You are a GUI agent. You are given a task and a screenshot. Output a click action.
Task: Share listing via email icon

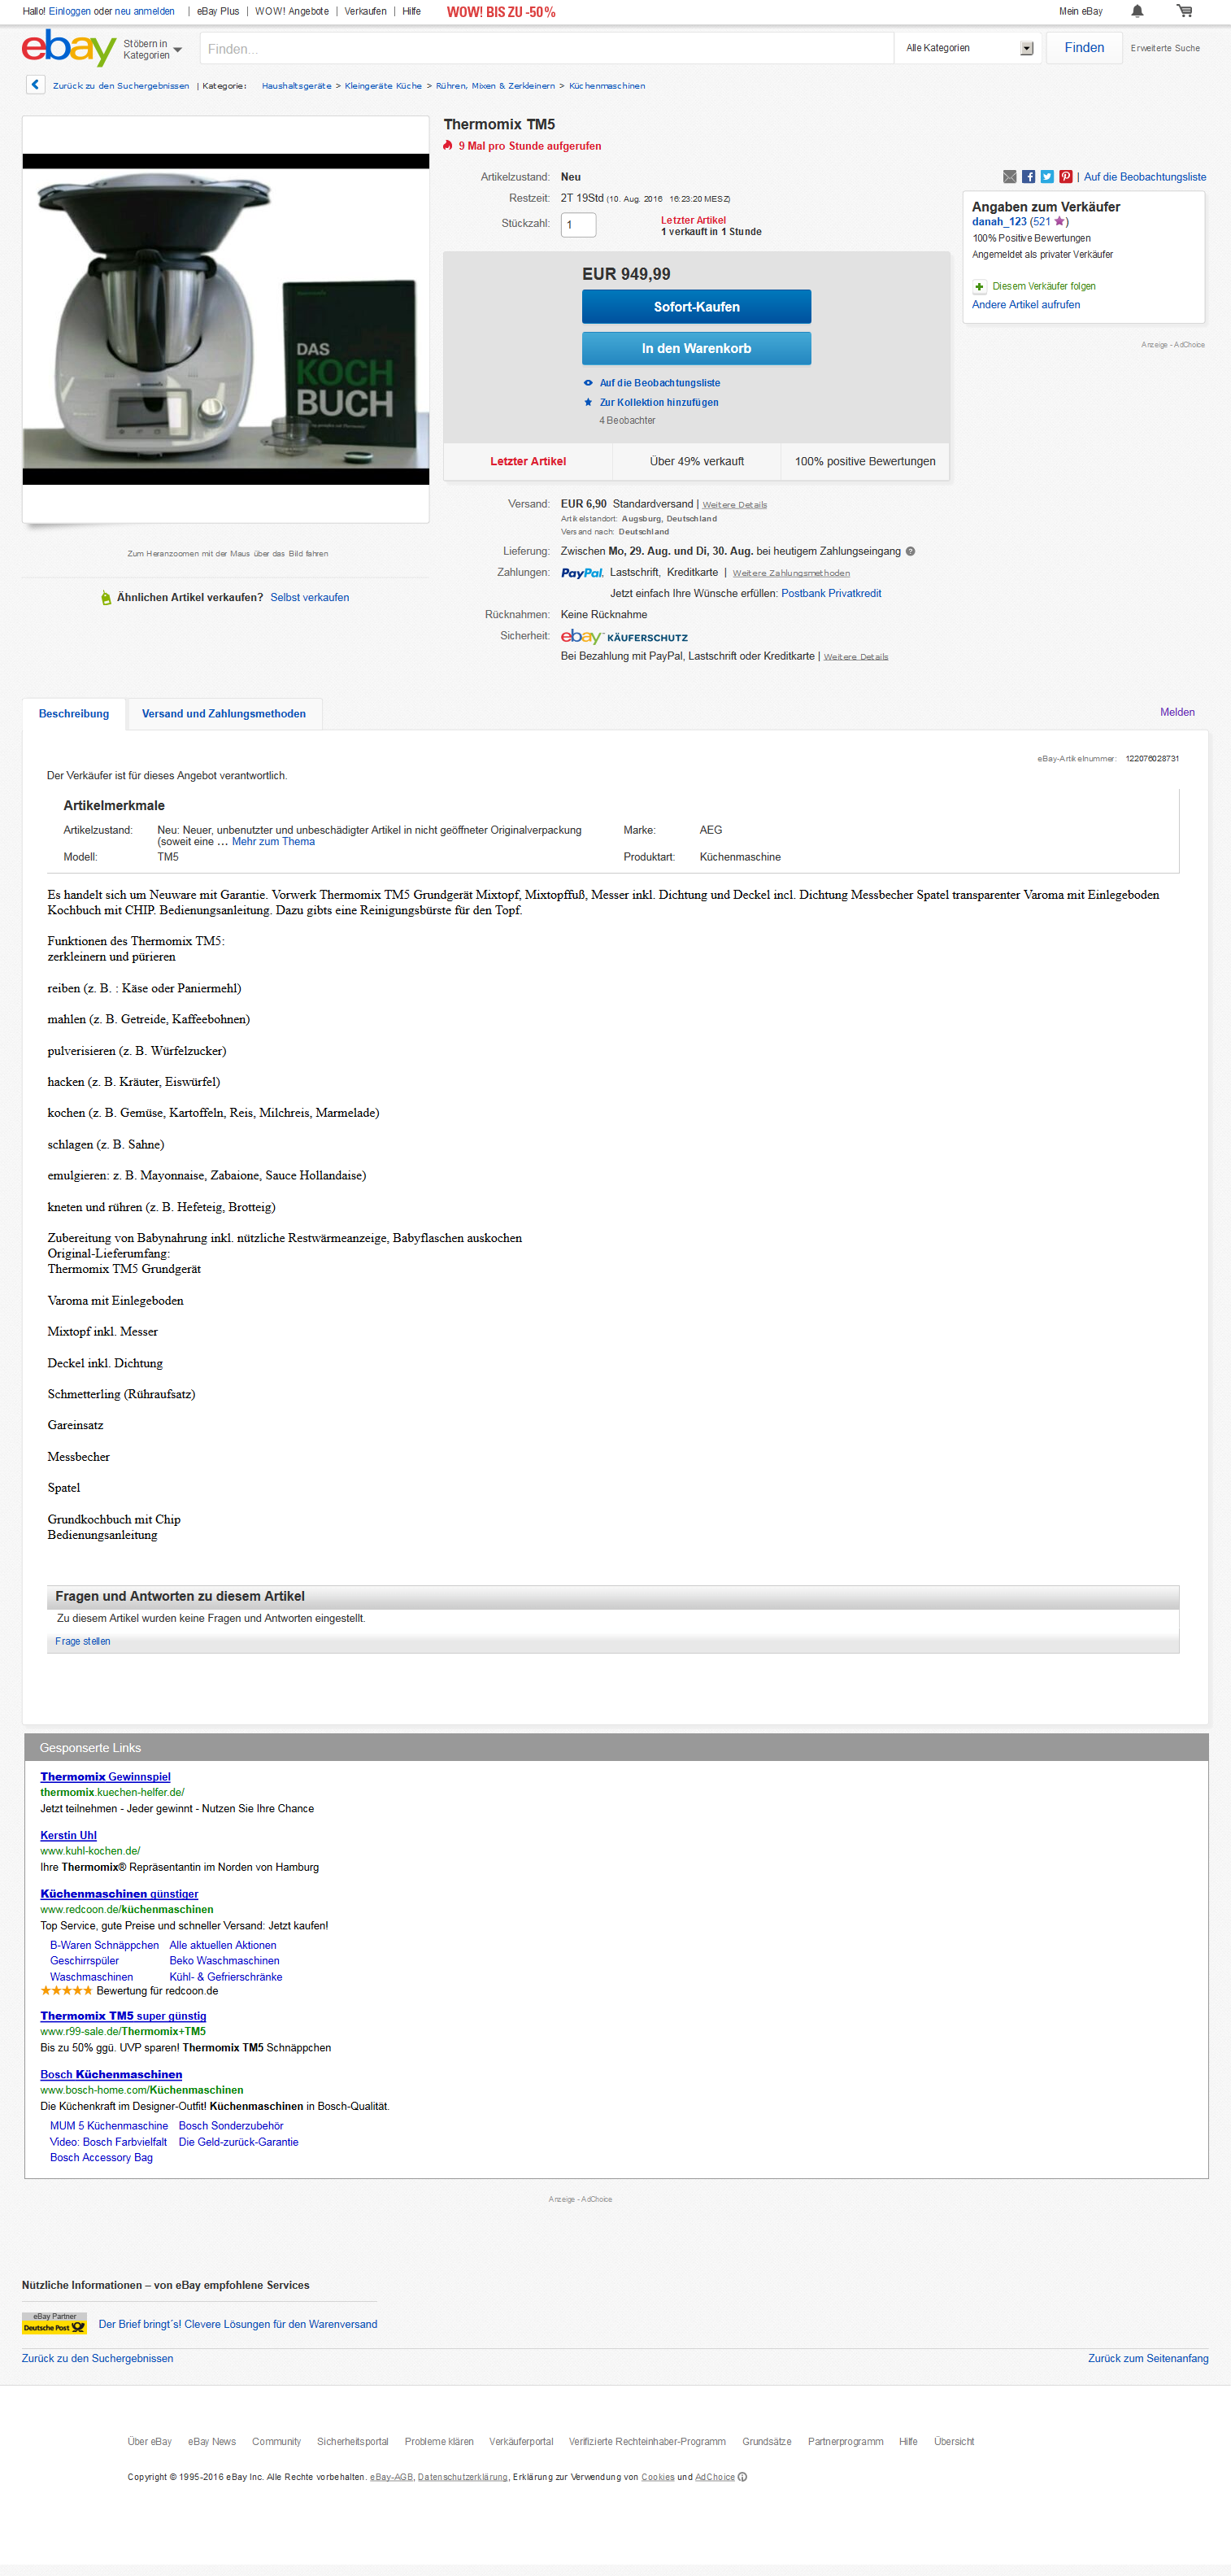click(1010, 177)
